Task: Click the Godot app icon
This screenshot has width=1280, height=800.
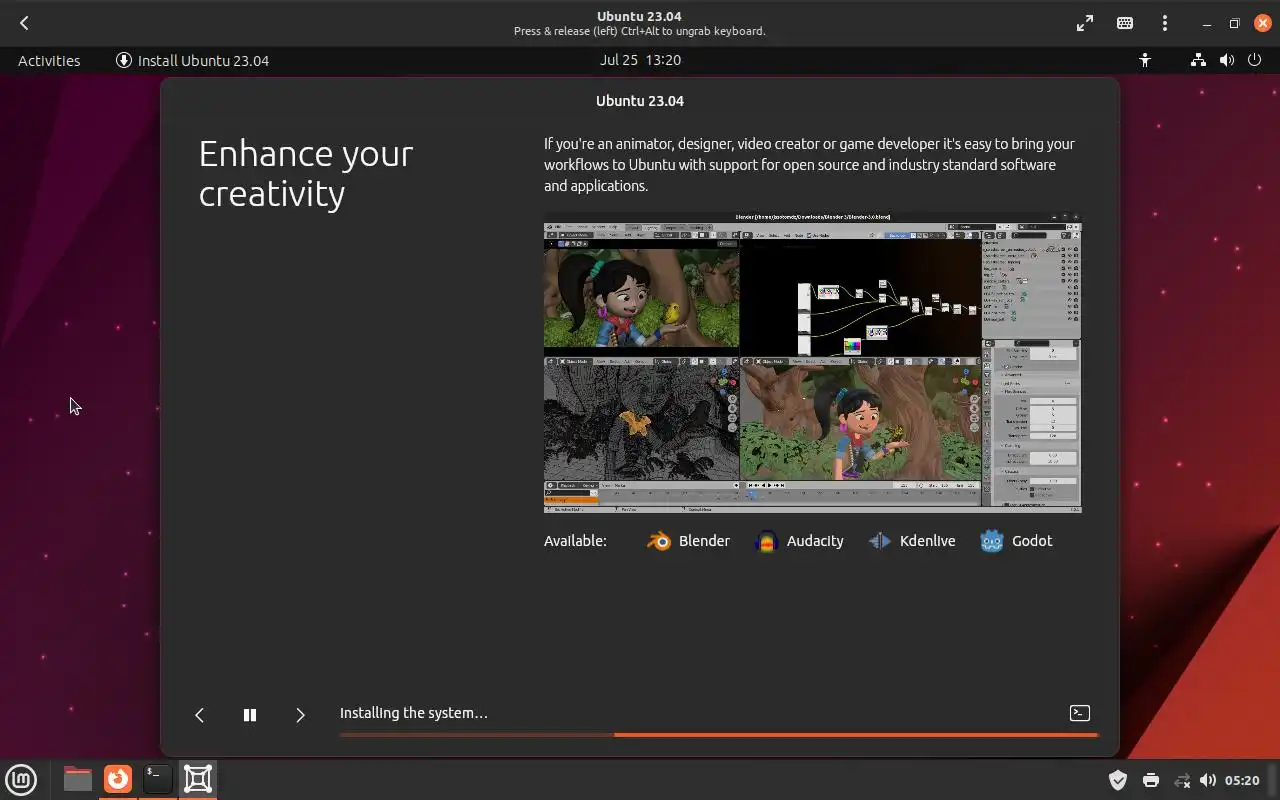Action: (991, 541)
